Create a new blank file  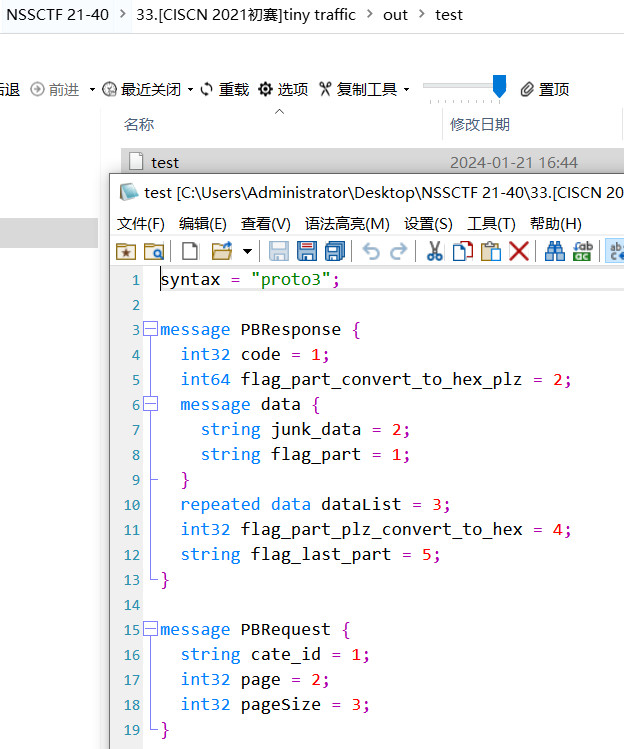190,251
